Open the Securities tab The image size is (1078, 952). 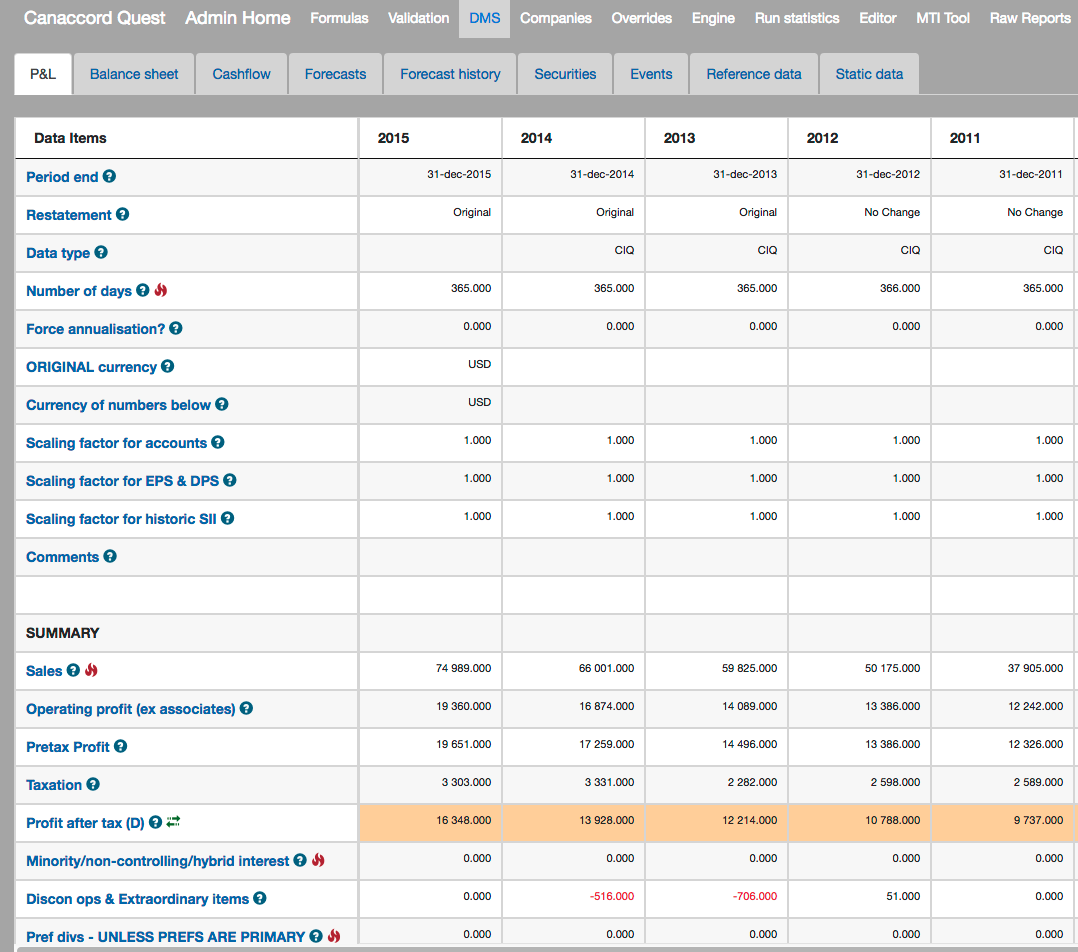565,74
